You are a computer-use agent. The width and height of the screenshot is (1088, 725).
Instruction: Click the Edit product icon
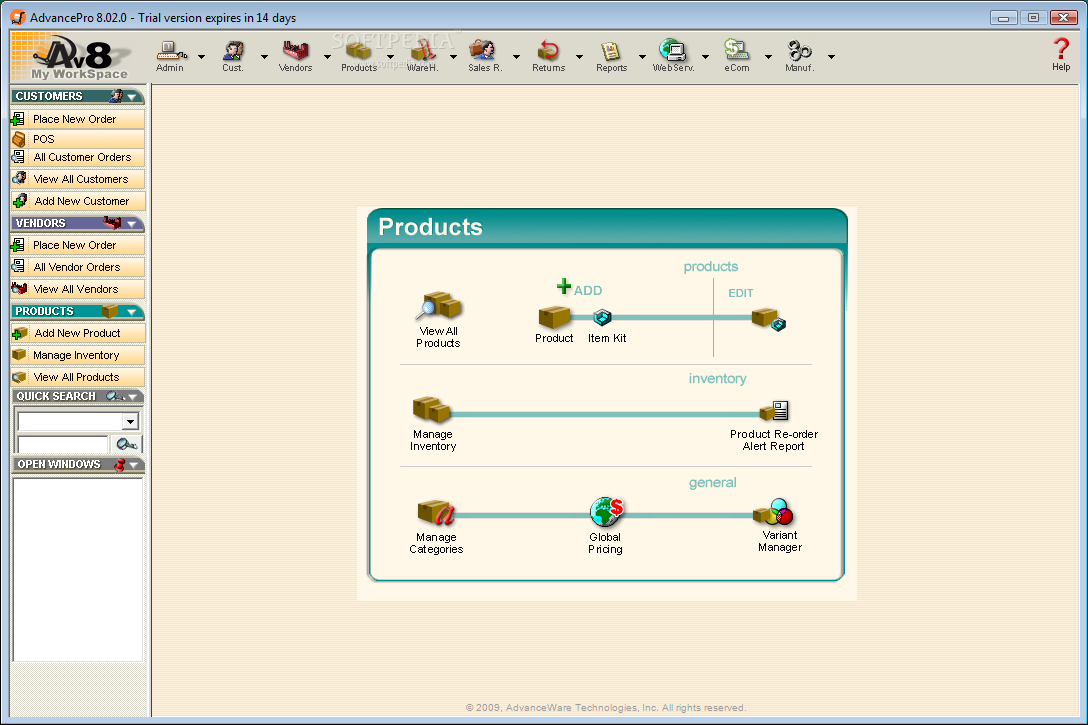(x=769, y=319)
